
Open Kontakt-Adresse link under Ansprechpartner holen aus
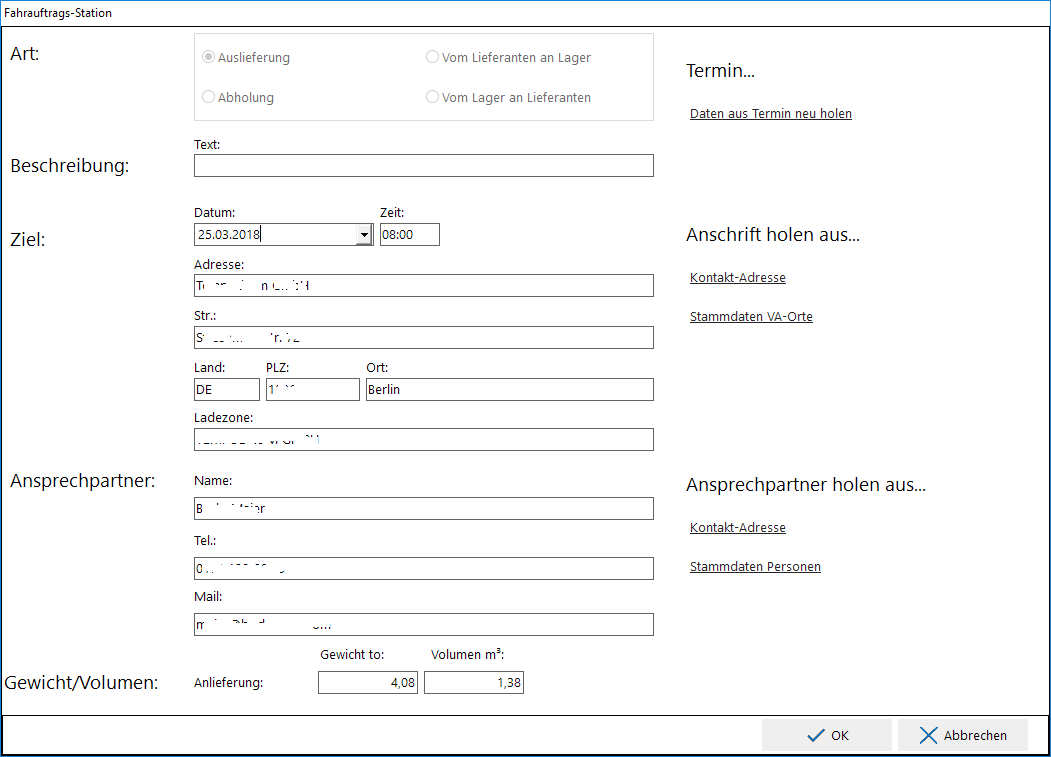(737, 528)
